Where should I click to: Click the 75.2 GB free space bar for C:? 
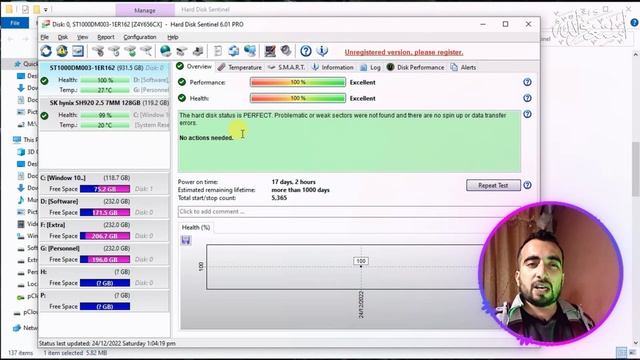tap(105, 189)
